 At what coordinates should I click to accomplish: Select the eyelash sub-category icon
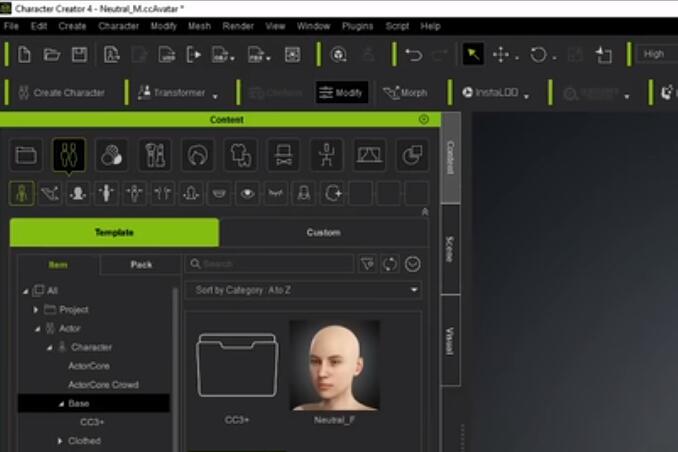[x=275, y=193]
